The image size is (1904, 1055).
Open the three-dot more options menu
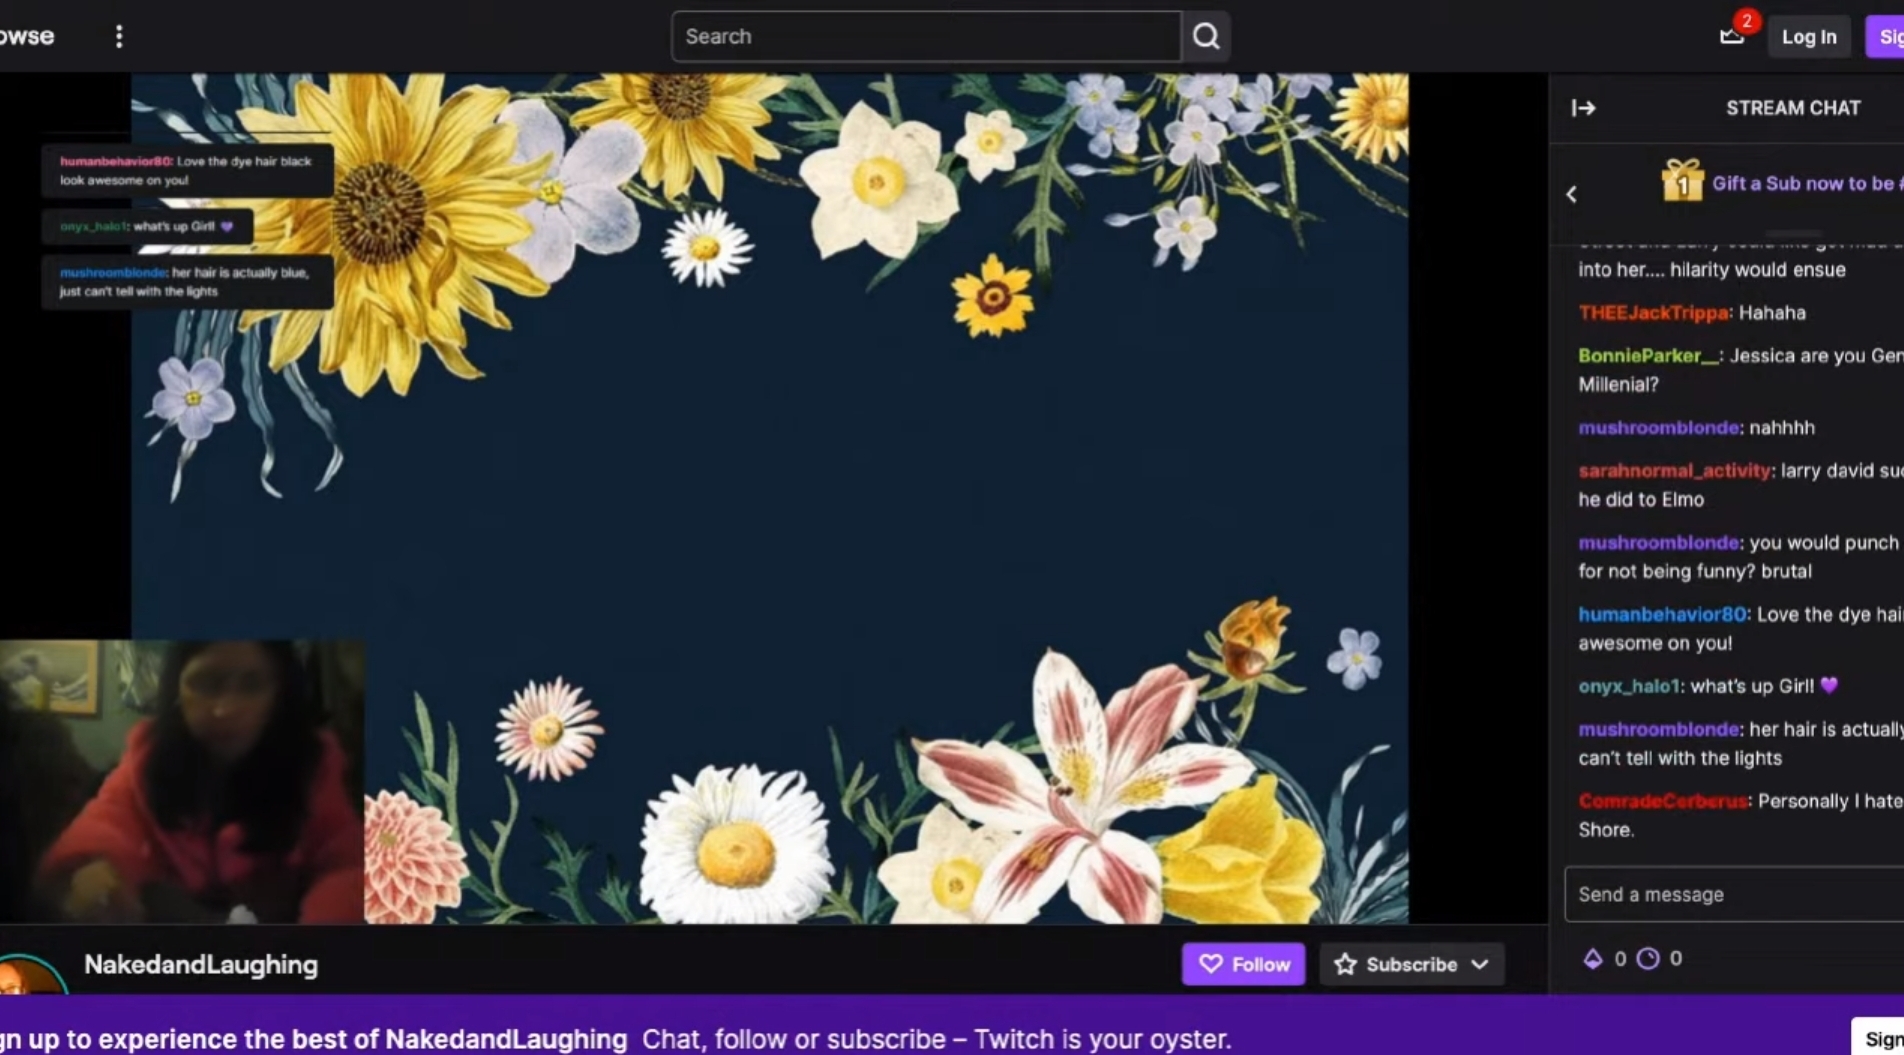click(x=119, y=37)
